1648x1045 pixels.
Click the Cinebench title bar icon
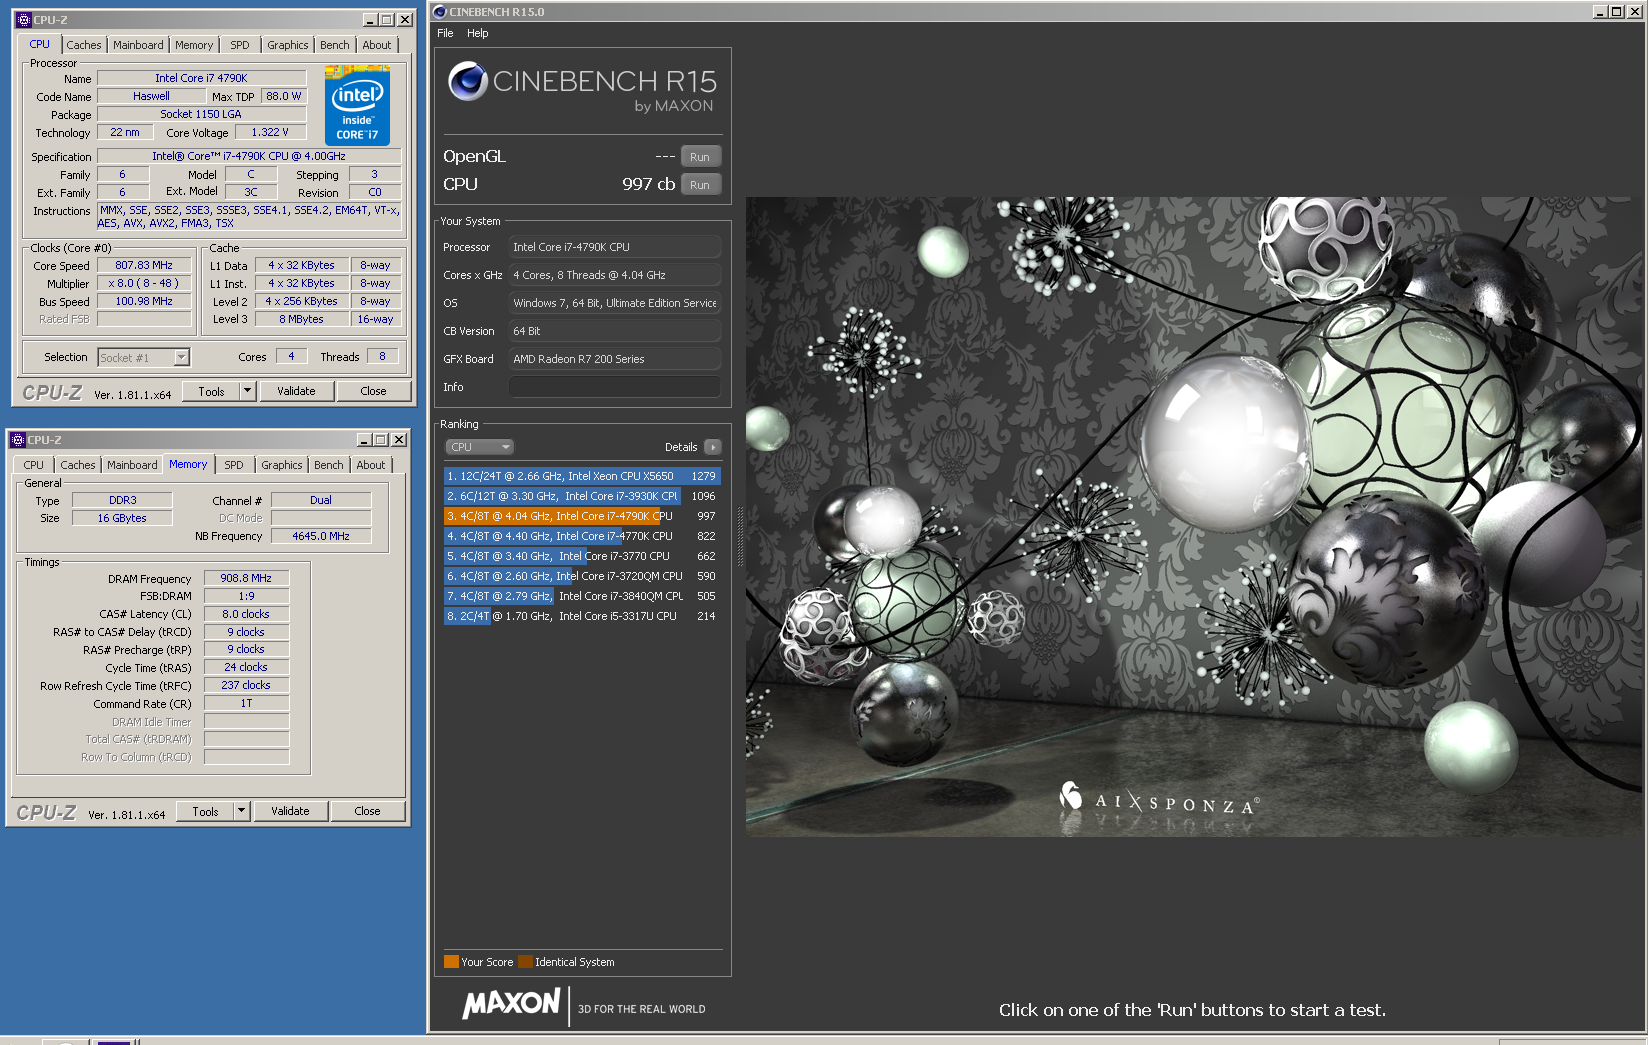(x=440, y=12)
